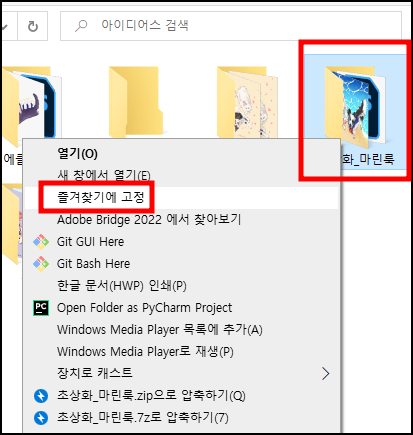The height and width of the screenshot is (435, 413).
Task: Click the Git GUI Here icon
Action: coord(41,242)
